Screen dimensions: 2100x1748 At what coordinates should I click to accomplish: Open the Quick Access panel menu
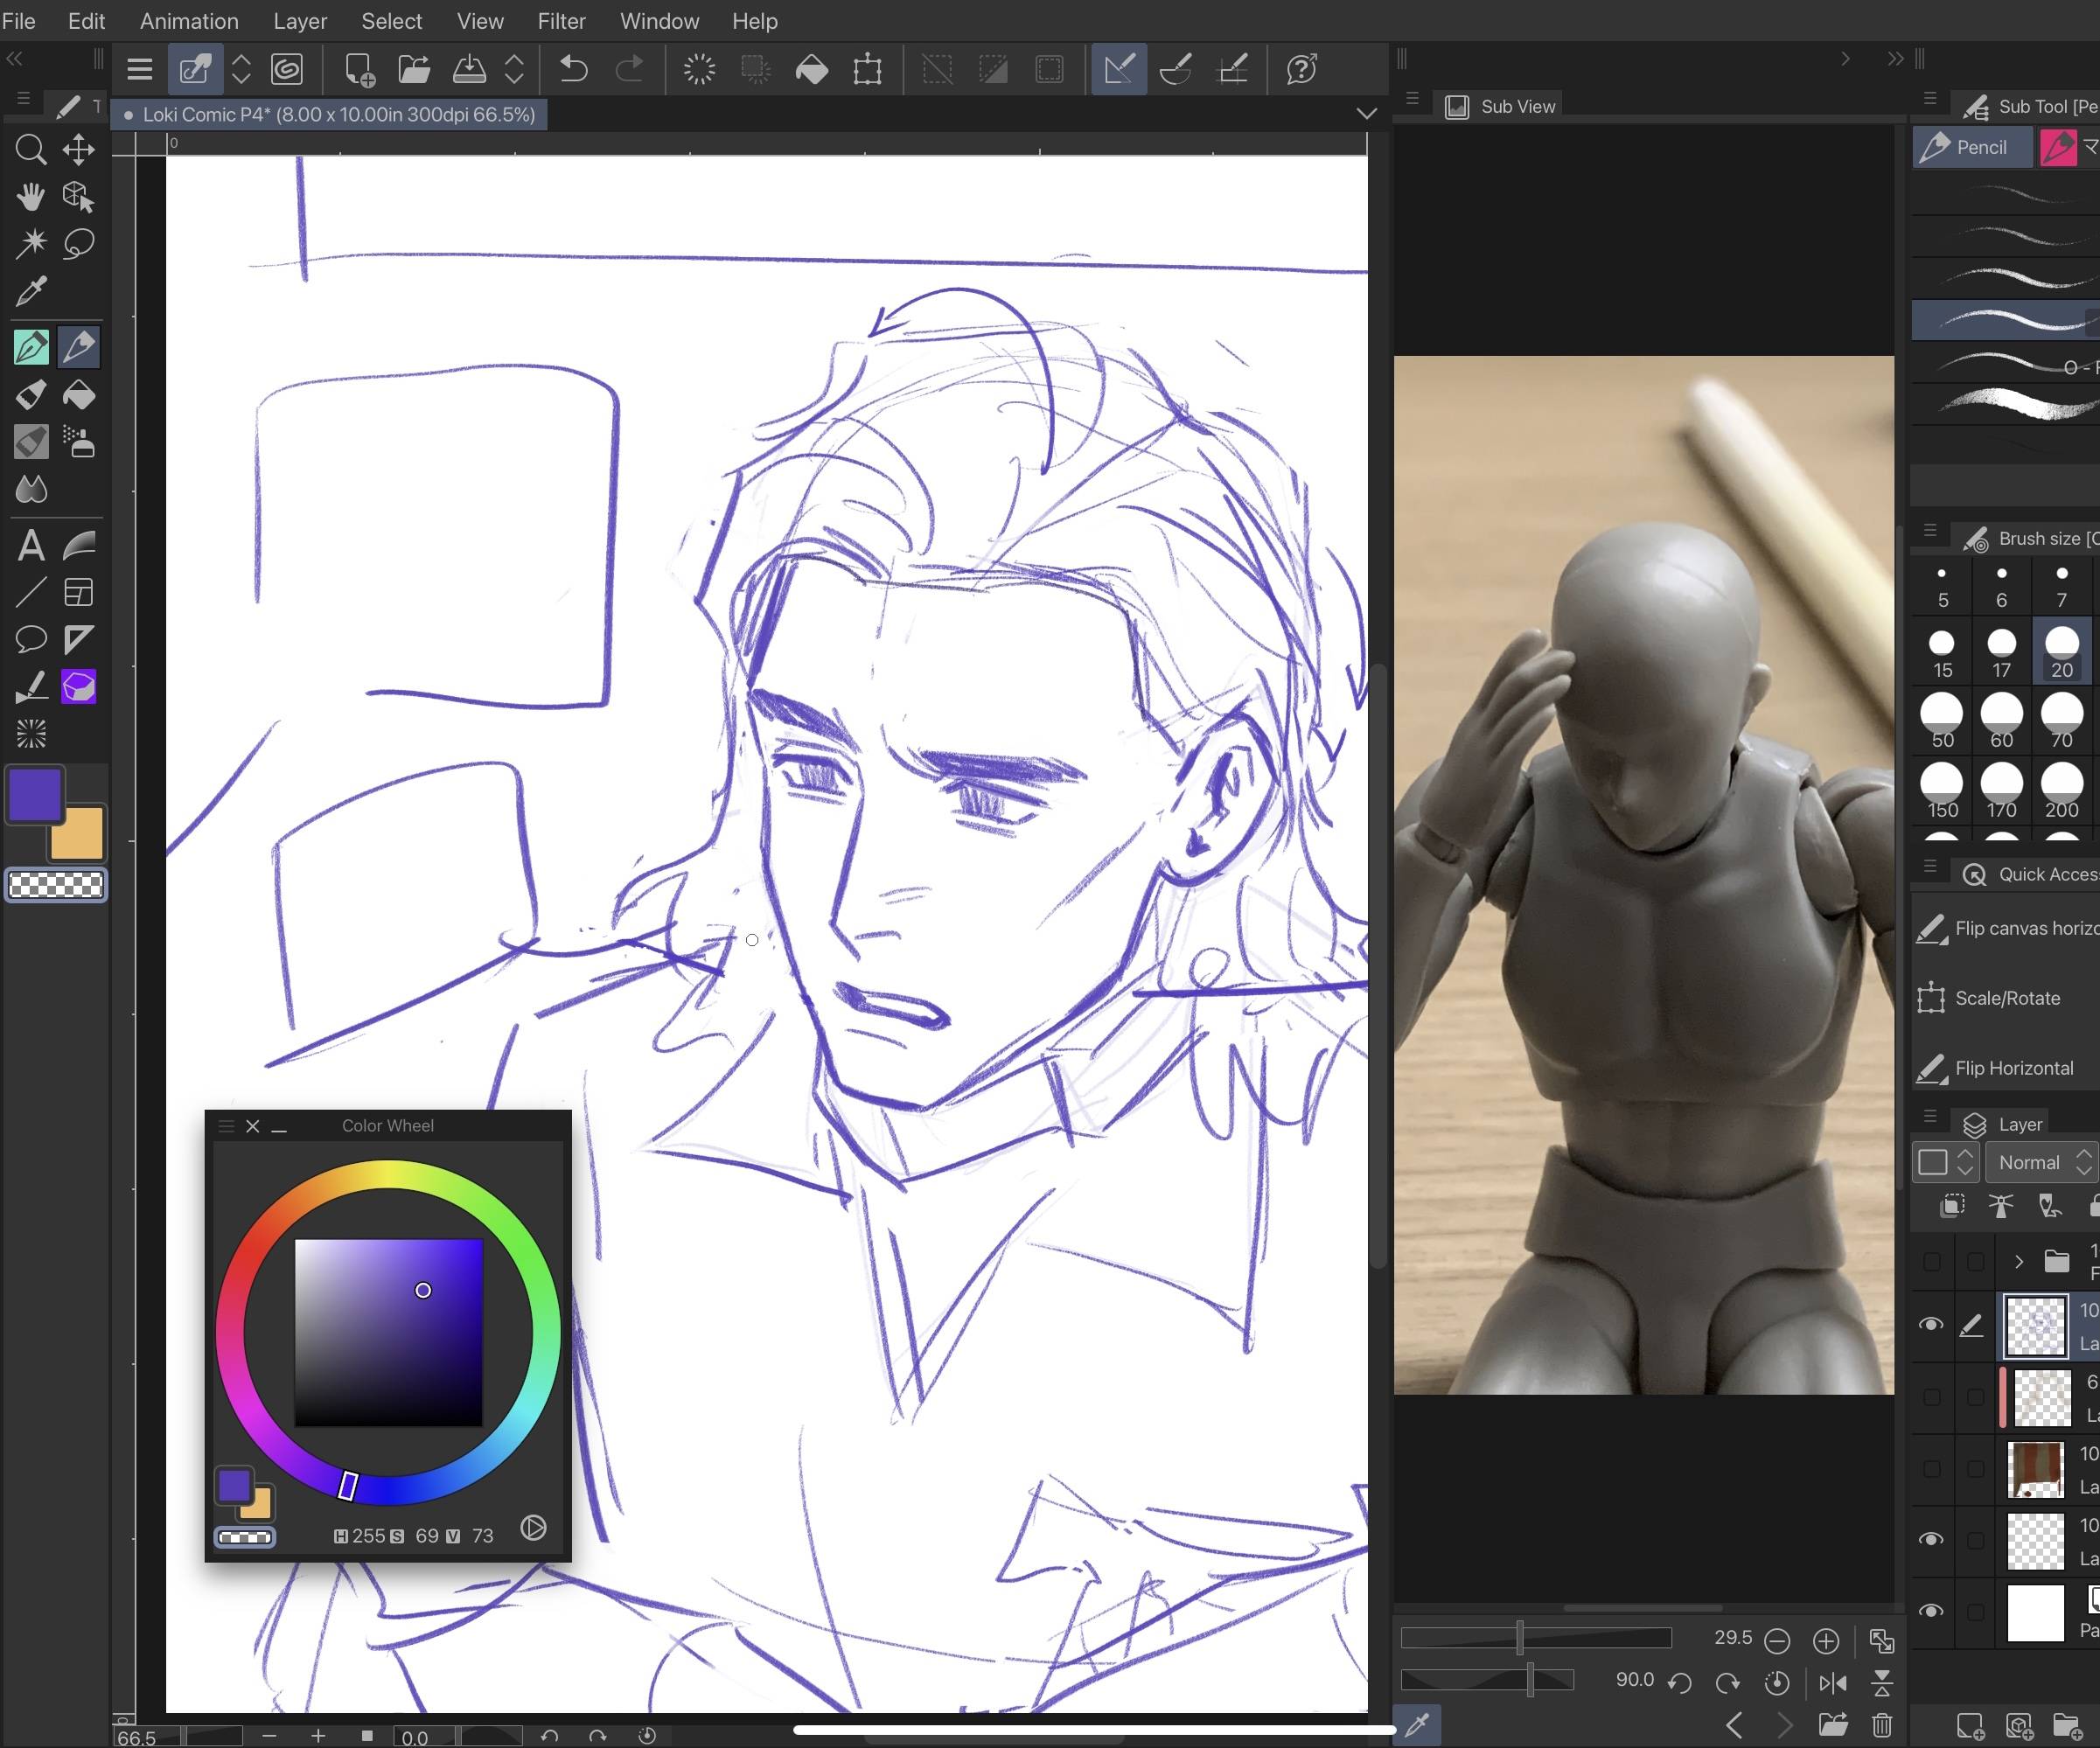click(x=1930, y=865)
